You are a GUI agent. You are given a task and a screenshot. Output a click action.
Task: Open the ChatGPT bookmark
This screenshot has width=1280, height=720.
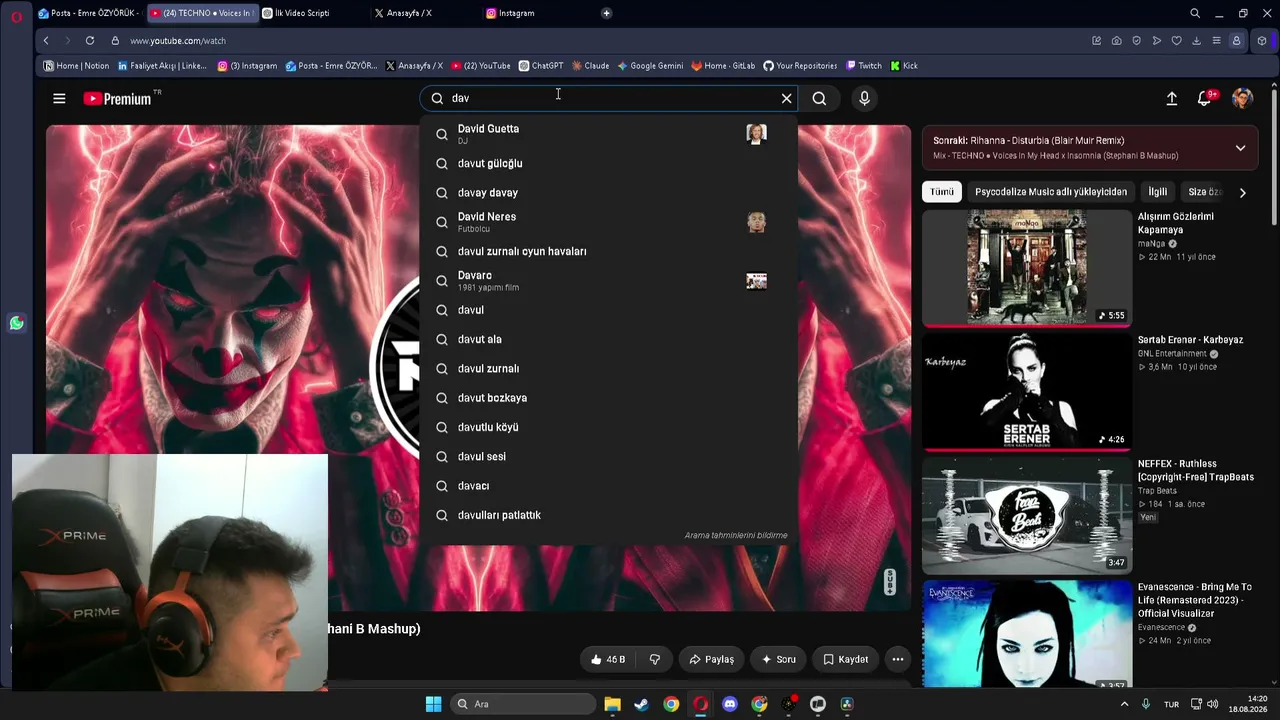(541, 66)
